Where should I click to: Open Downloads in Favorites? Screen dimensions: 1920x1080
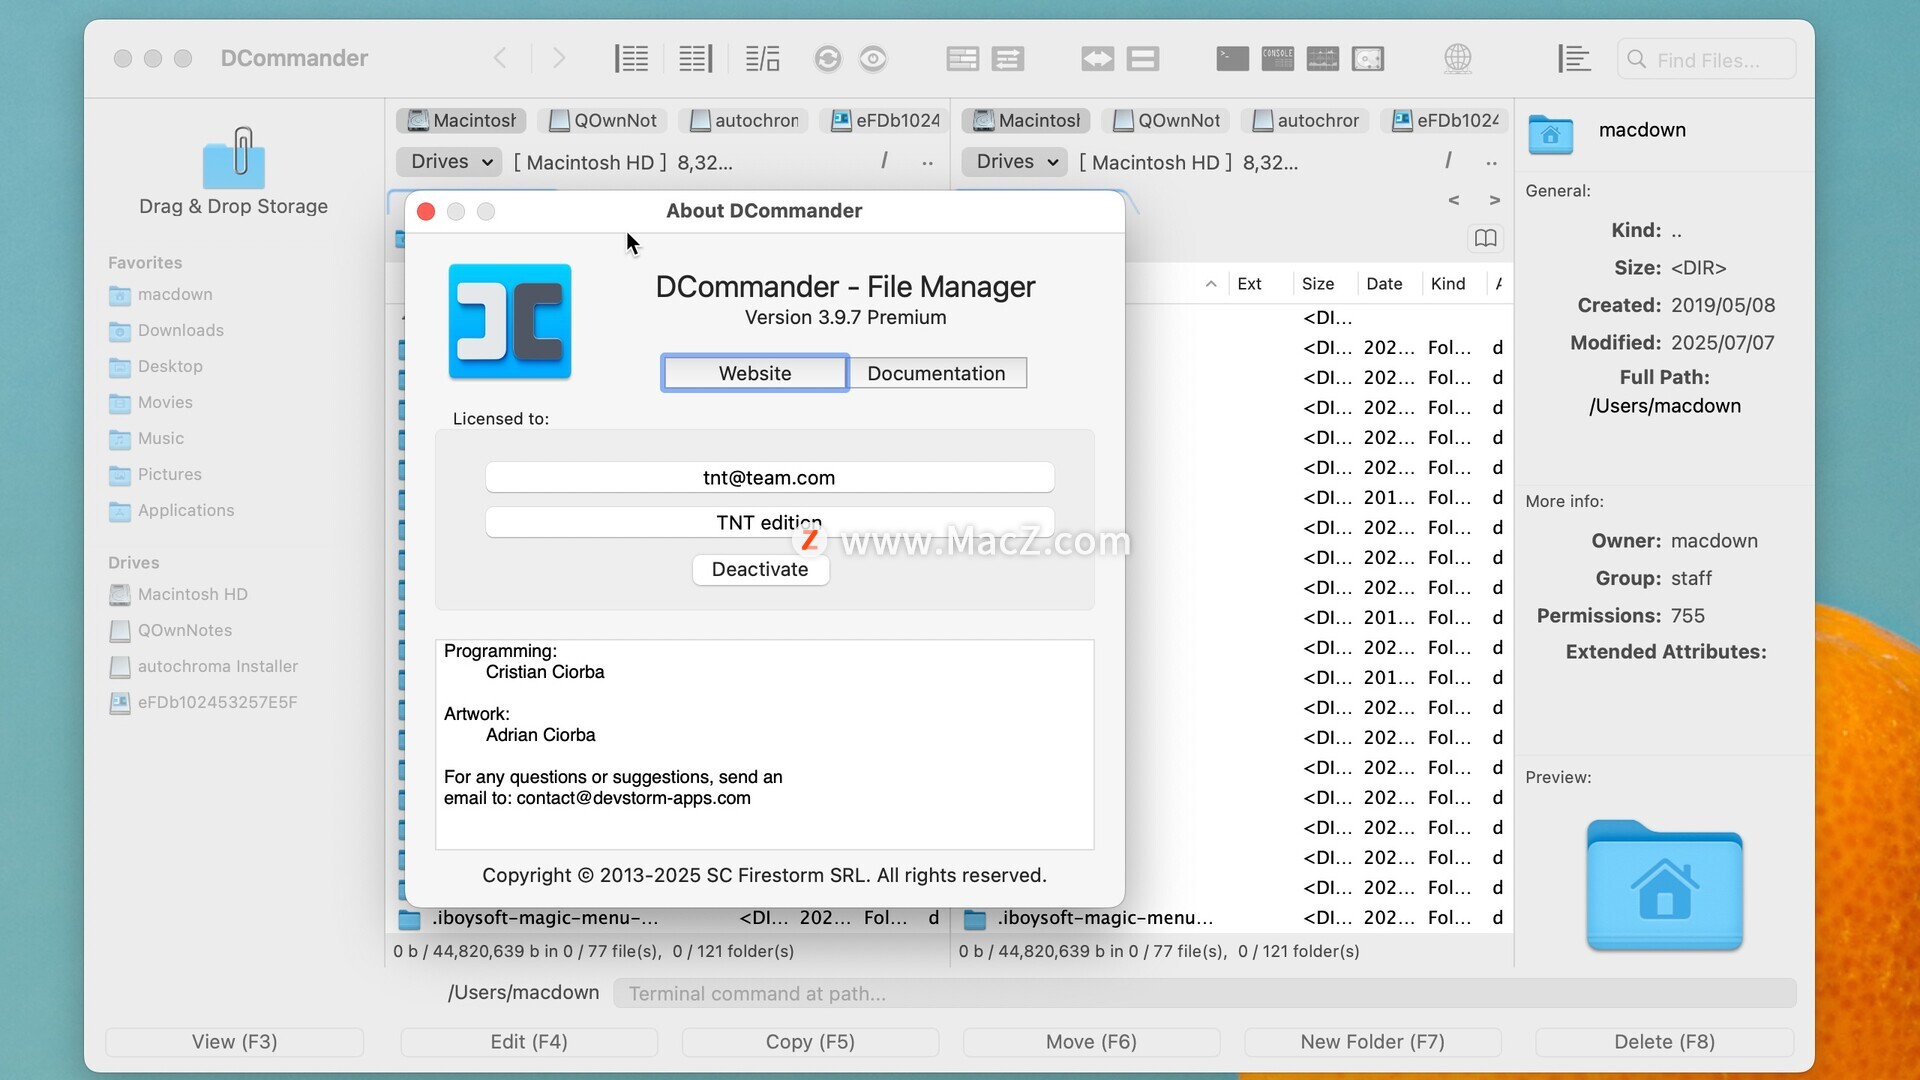coord(180,330)
